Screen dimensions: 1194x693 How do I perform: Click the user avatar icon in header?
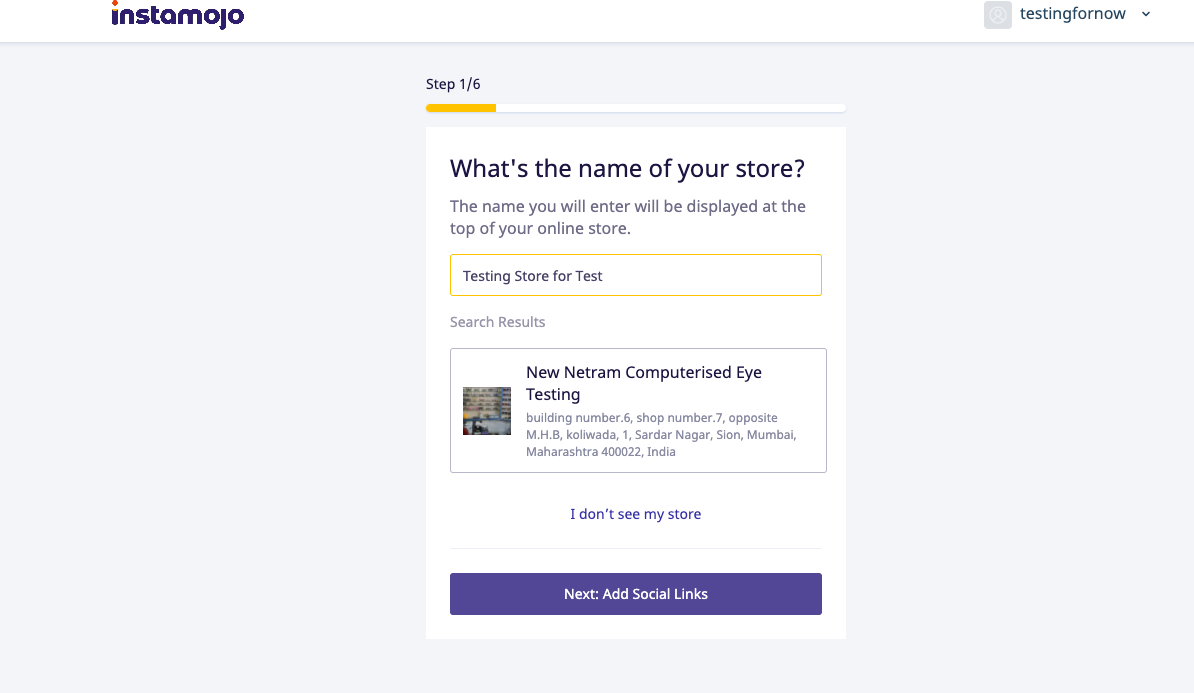coord(997,14)
